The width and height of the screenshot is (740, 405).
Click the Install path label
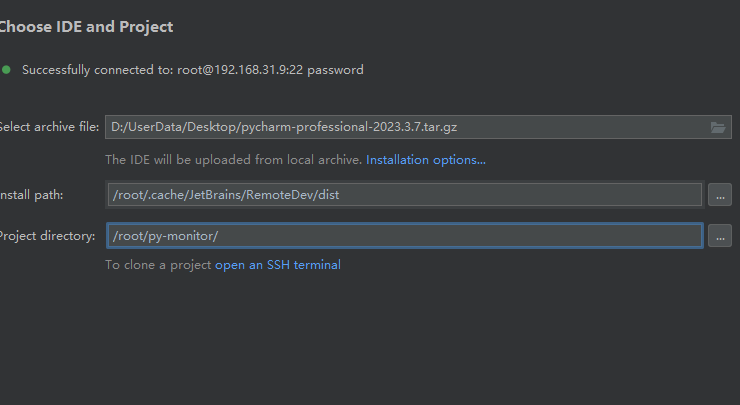tap(32, 195)
